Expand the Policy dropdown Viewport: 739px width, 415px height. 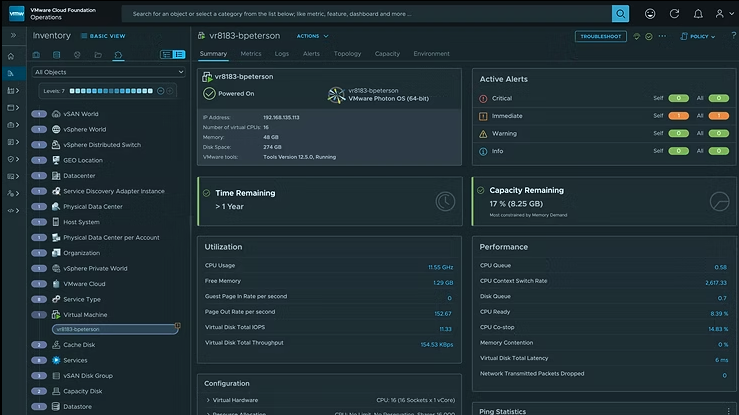[700, 36]
